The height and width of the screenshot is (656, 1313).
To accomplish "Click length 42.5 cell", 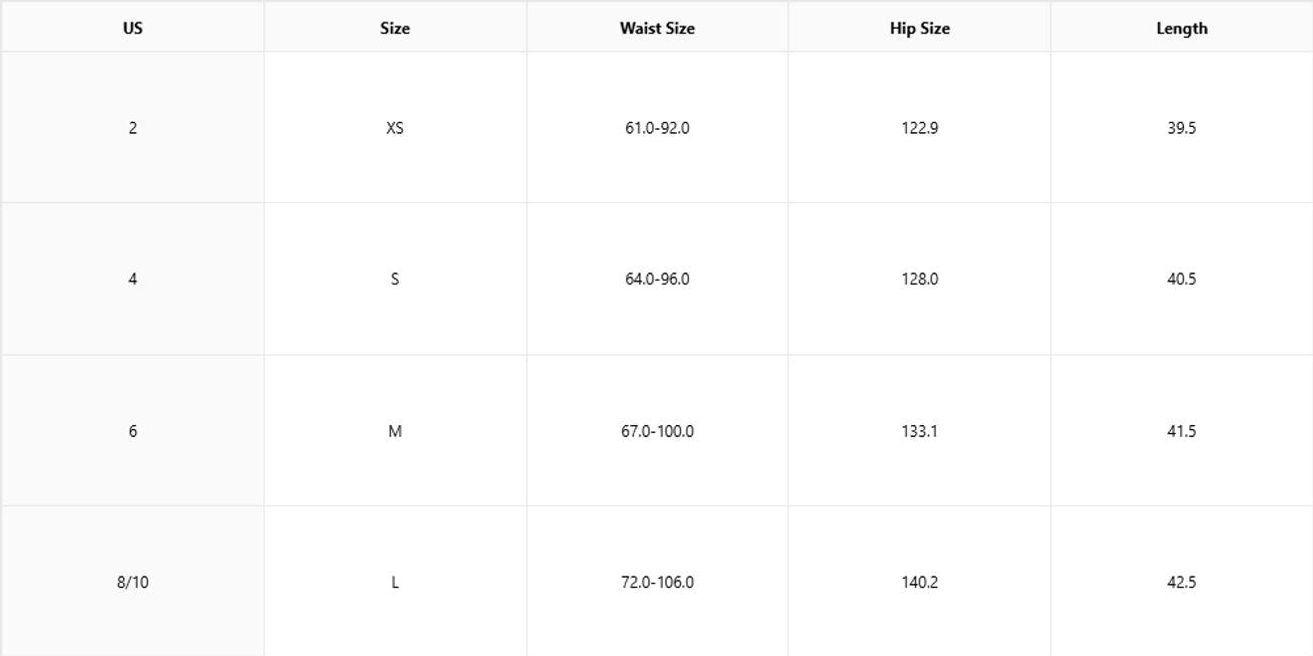I will coord(1182,582).
